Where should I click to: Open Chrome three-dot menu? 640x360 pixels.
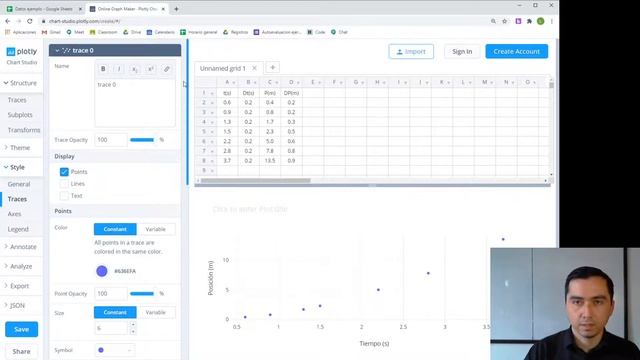[x=551, y=21]
